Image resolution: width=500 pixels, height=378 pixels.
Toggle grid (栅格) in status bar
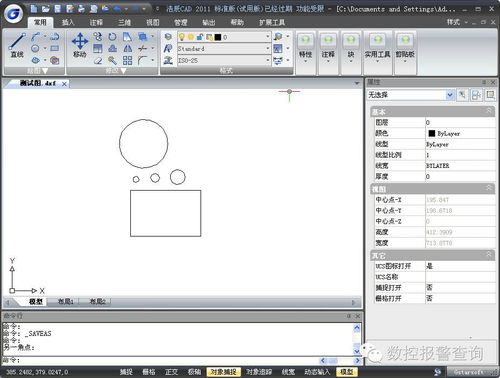149,372
